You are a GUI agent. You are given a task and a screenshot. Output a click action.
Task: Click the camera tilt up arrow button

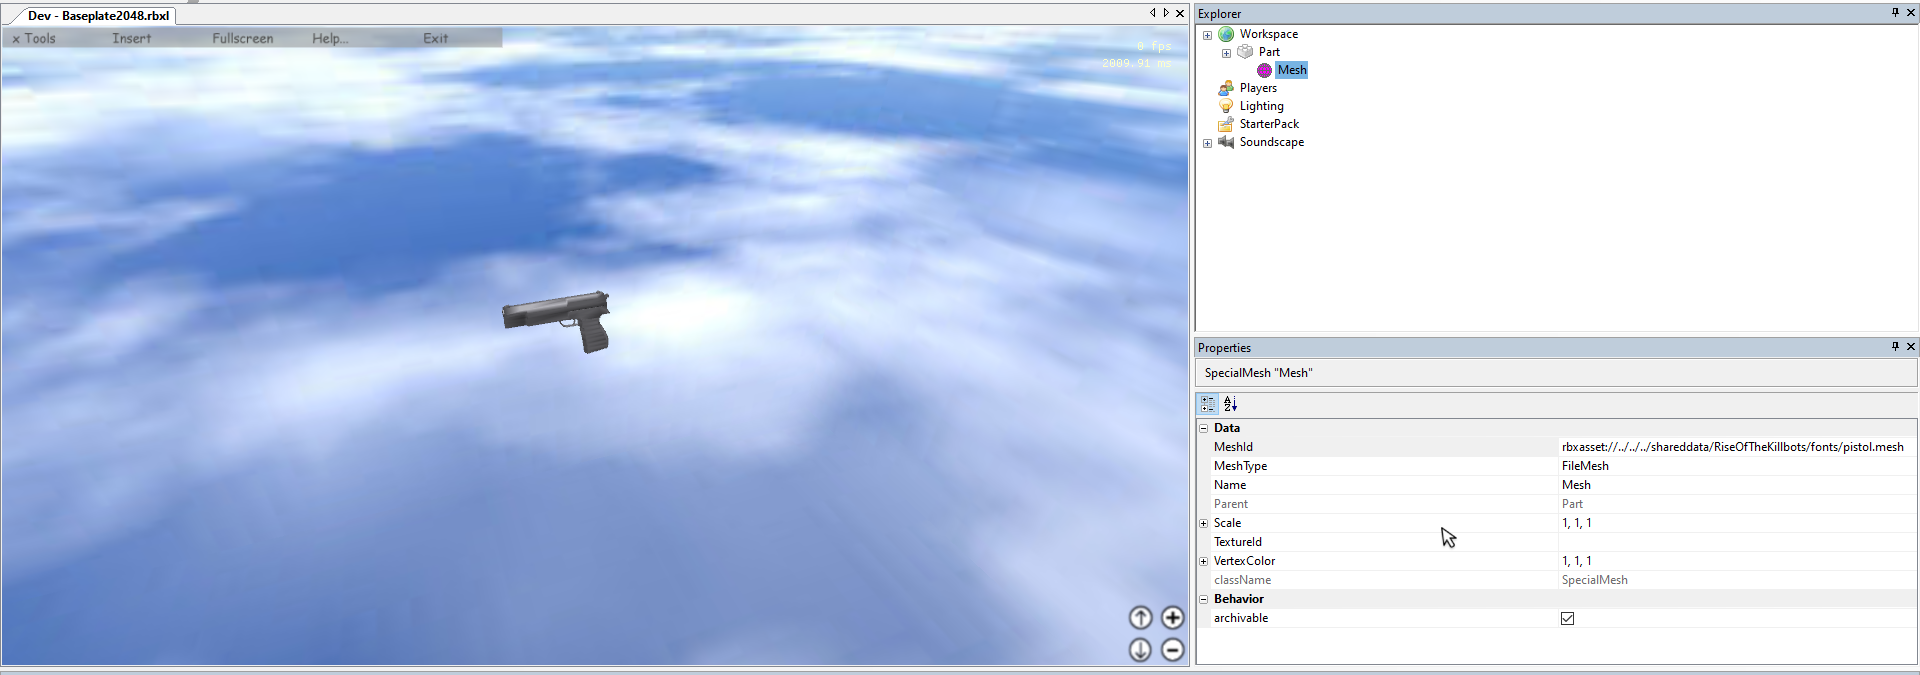coord(1140,618)
